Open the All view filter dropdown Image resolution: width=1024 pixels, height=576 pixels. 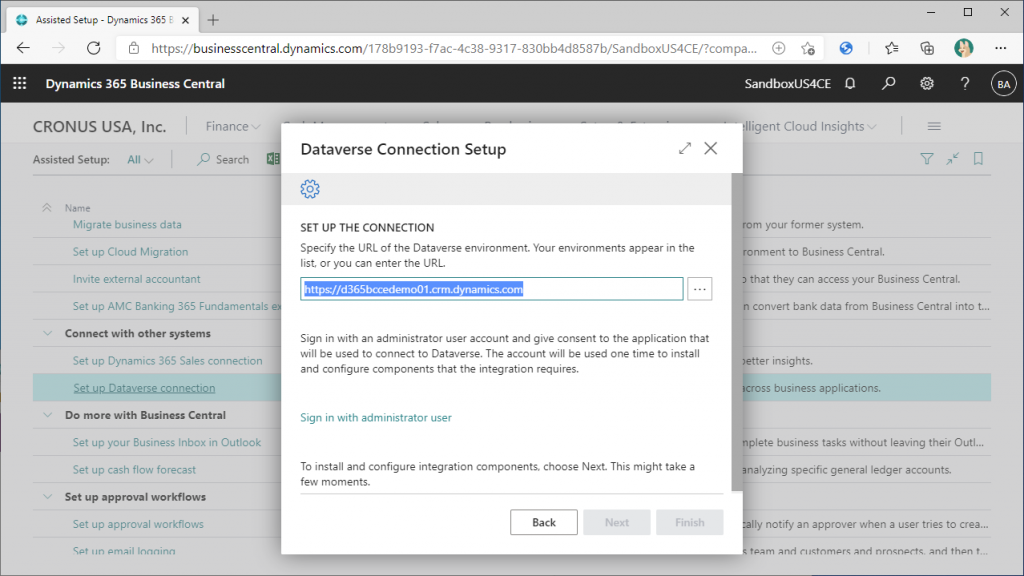[x=140, y=159]
